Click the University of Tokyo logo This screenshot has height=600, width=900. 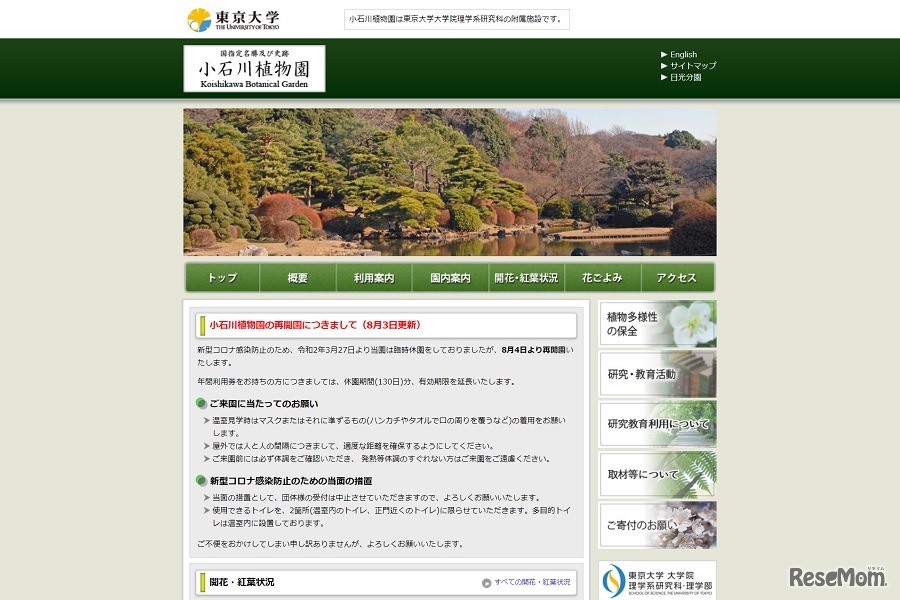click(233, 20)
